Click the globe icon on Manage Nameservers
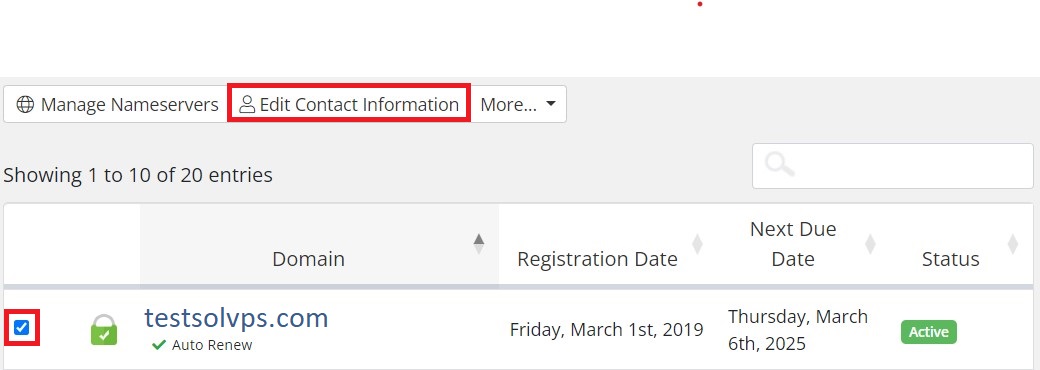Screen dimensions: 1040x370 [25, 105]
